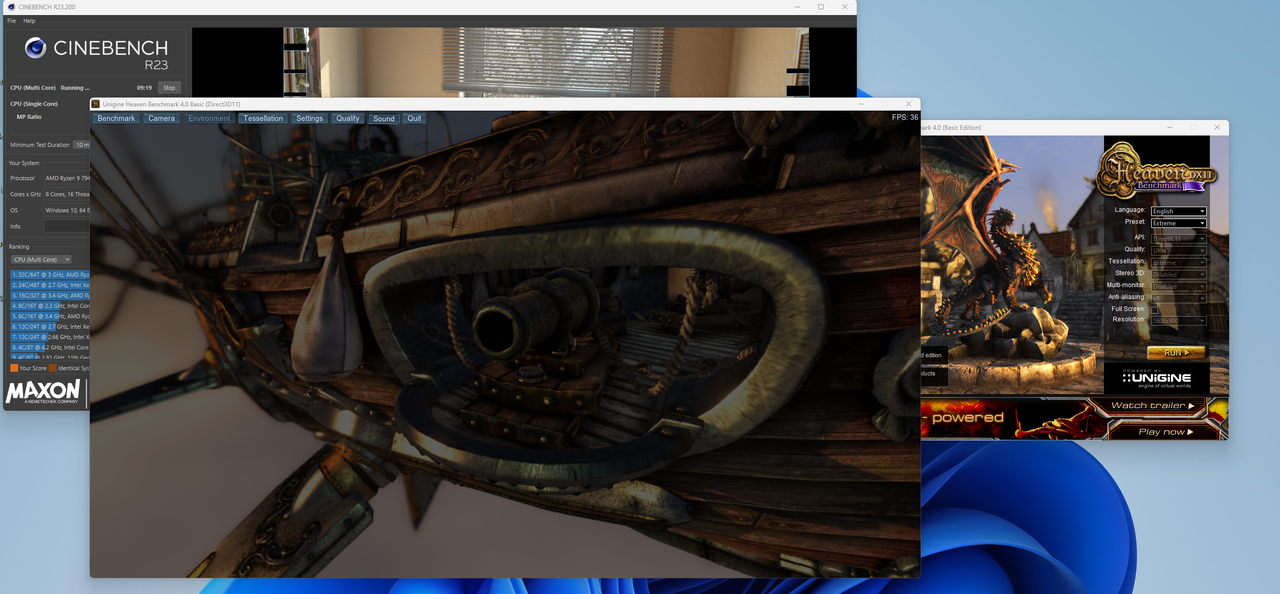
Task: Click the MAXON logo in Cinebench
Action: 43,392
